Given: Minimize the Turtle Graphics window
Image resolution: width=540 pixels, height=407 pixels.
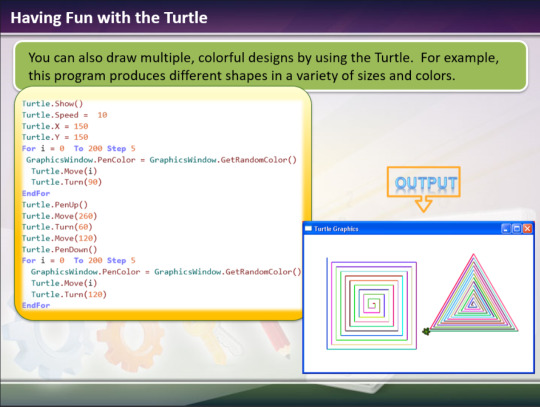Looking at the screenshot, I should (506, 229).
